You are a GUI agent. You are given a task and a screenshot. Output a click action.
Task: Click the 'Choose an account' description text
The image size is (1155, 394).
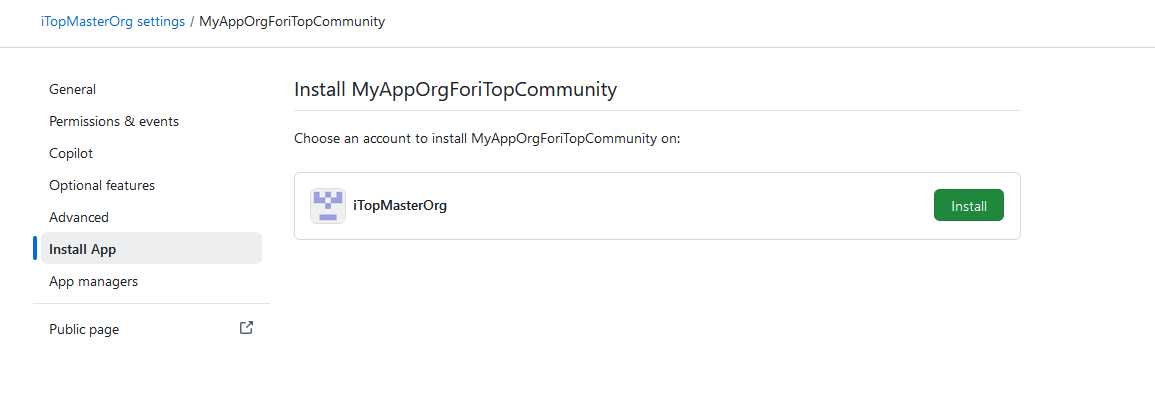tap(487, 138)
